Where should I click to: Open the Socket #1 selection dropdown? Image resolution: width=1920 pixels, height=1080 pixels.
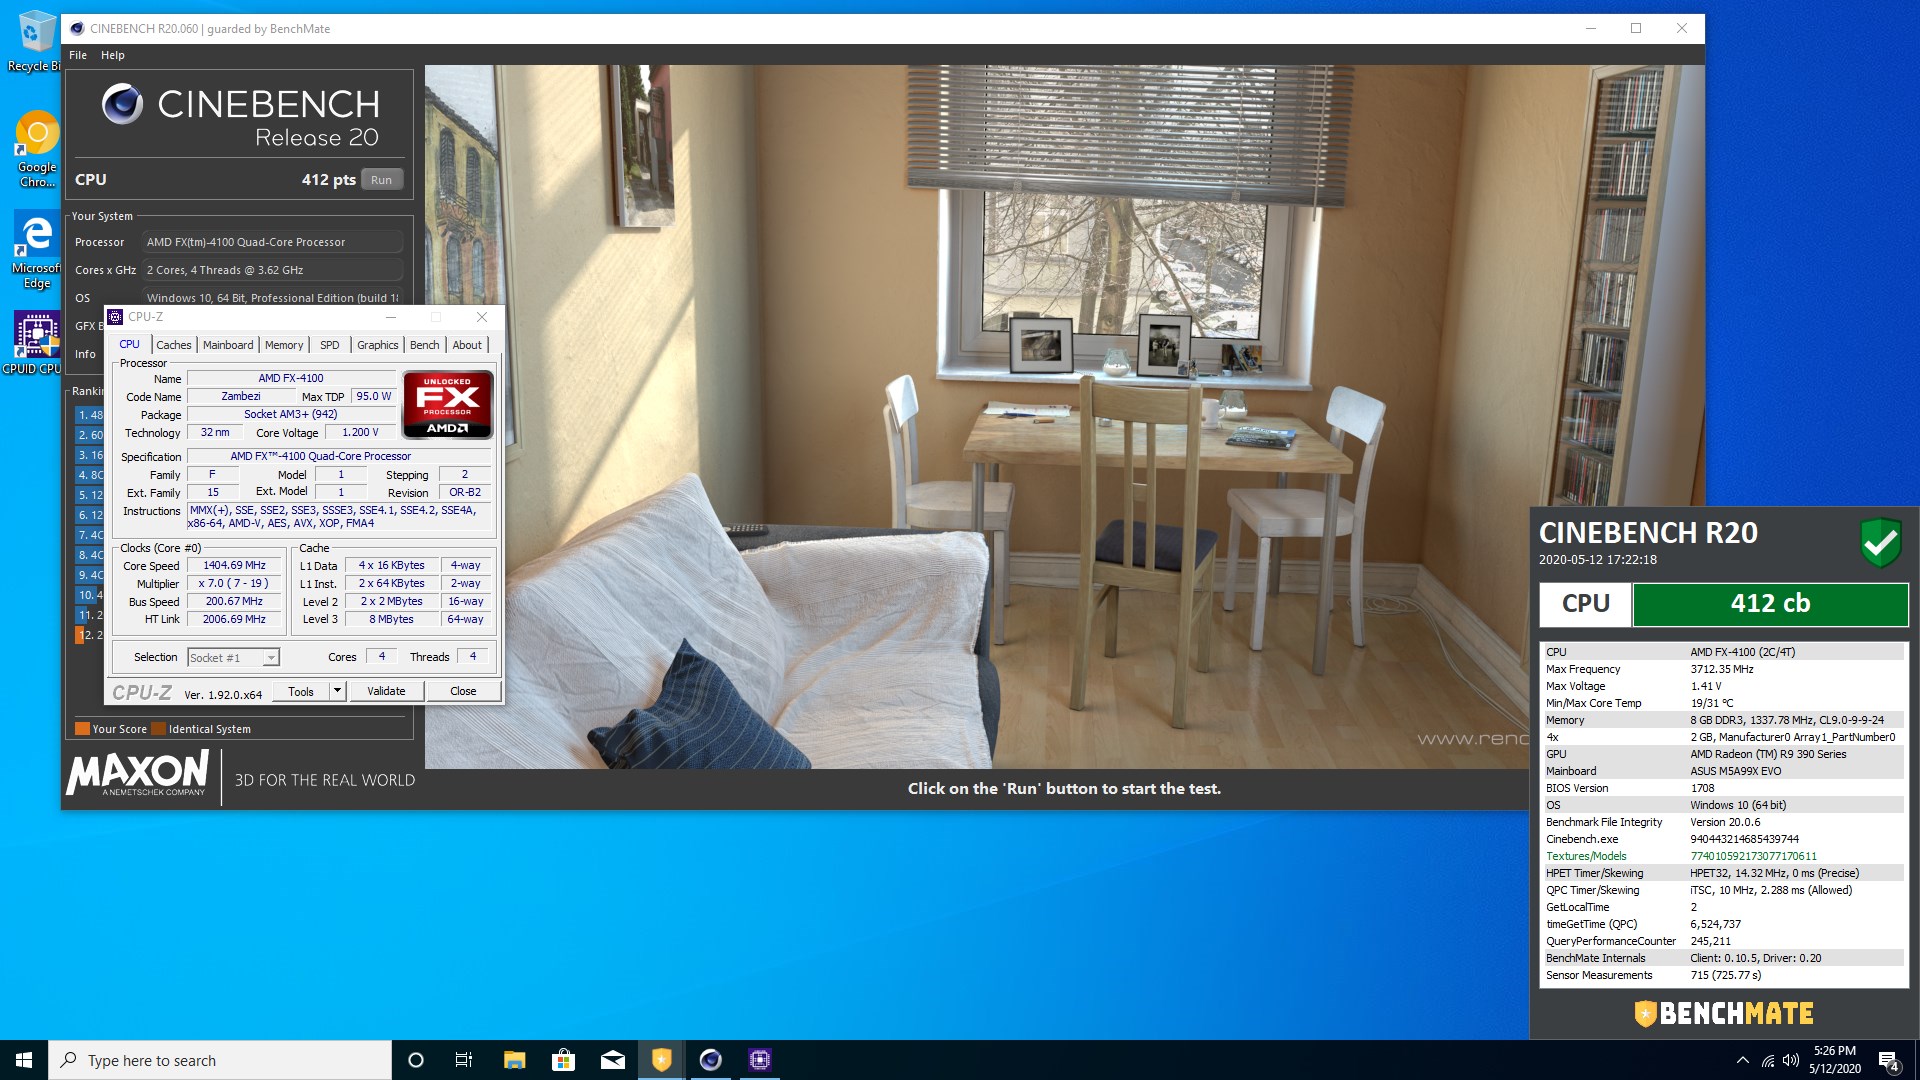[234, 658]
